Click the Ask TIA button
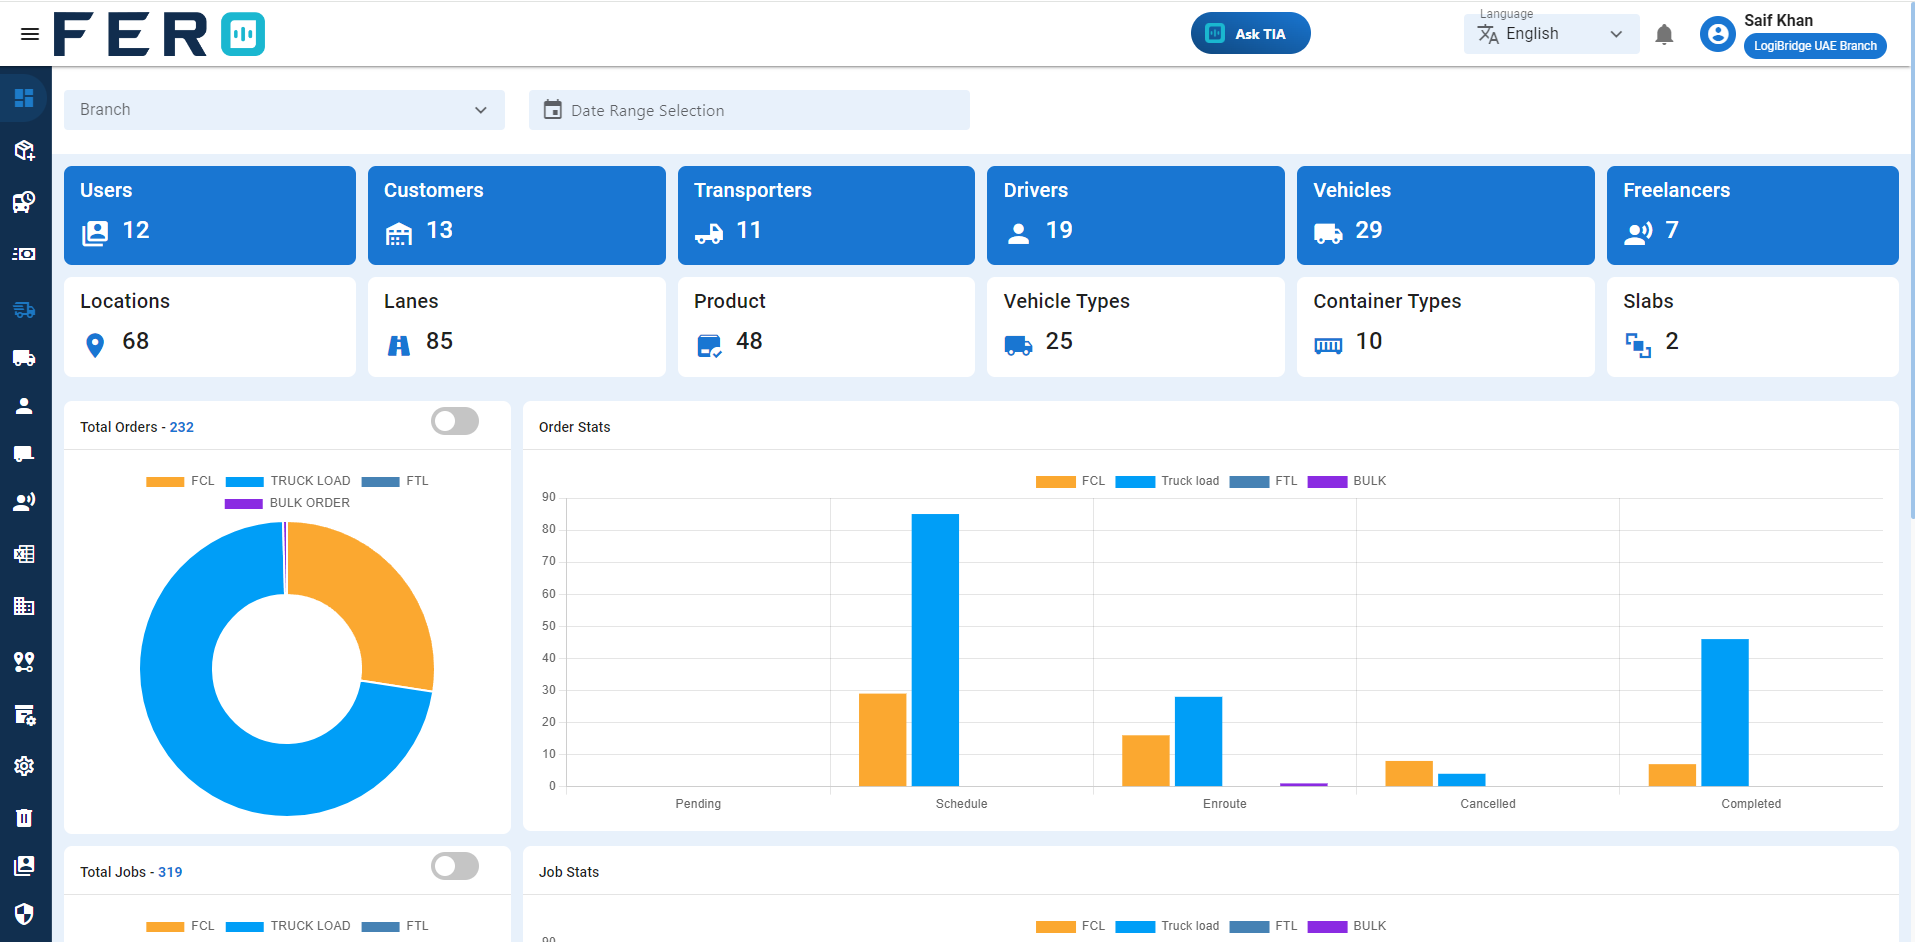 point(1250,34)
